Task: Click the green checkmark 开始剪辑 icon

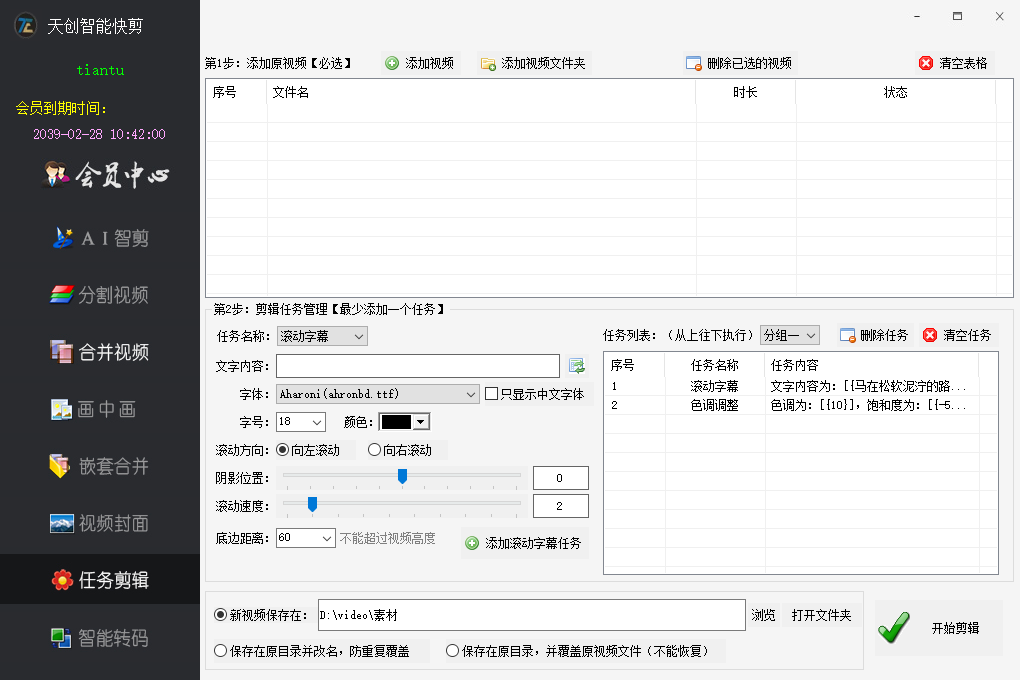Action: tap(894, 627)
